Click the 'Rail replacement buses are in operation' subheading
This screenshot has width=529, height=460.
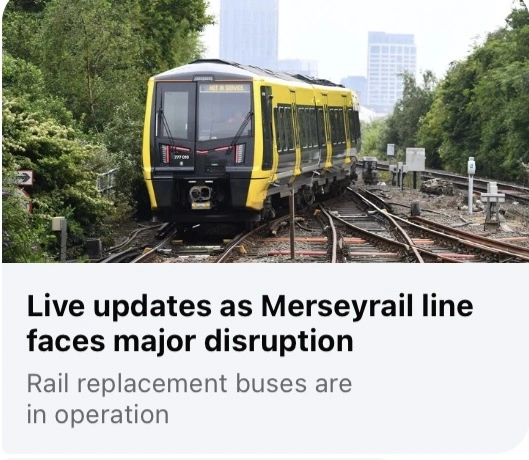[189, 399]
